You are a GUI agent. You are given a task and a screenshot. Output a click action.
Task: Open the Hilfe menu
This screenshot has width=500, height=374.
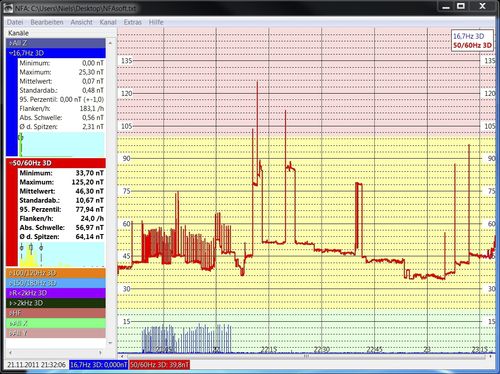coord(156,22)
